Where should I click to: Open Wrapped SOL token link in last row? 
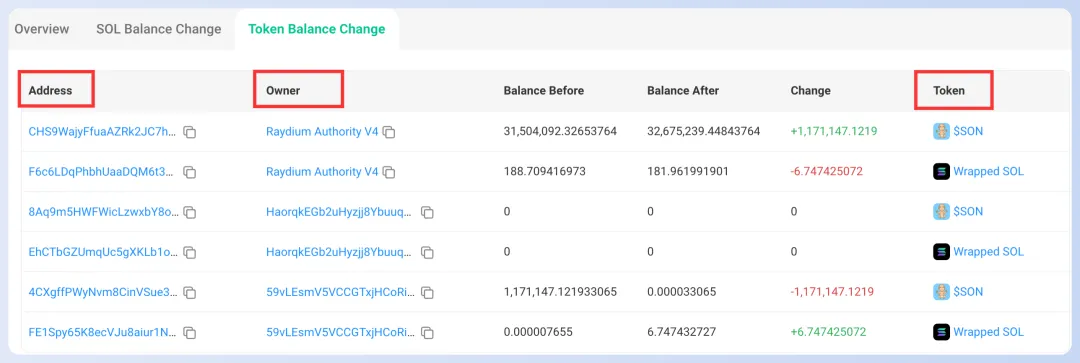coord(988,332)
